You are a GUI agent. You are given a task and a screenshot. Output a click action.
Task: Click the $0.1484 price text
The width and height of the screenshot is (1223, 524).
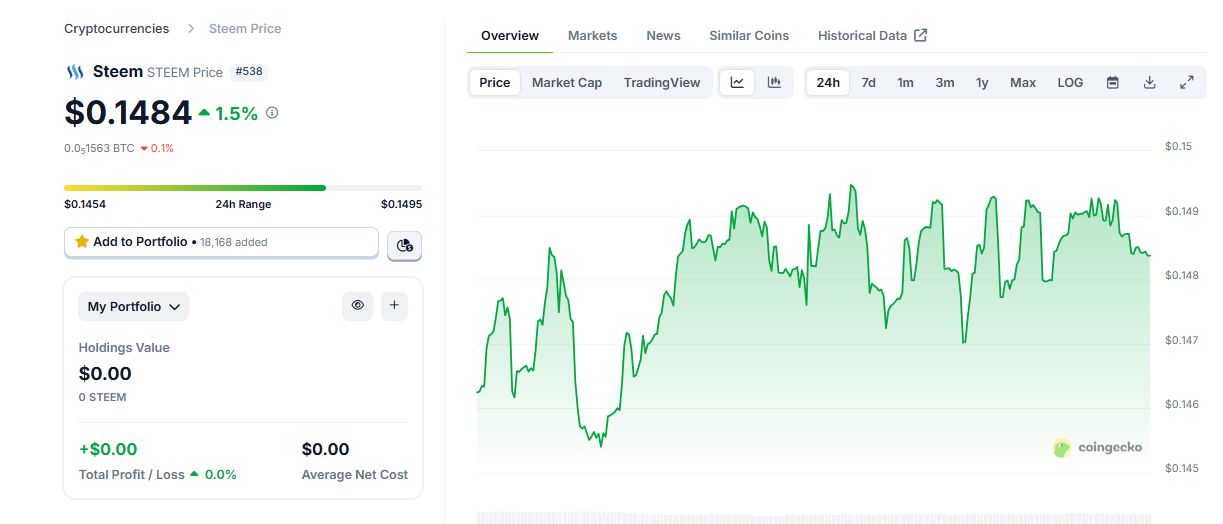pyautogui.click(x=128, y=112)
